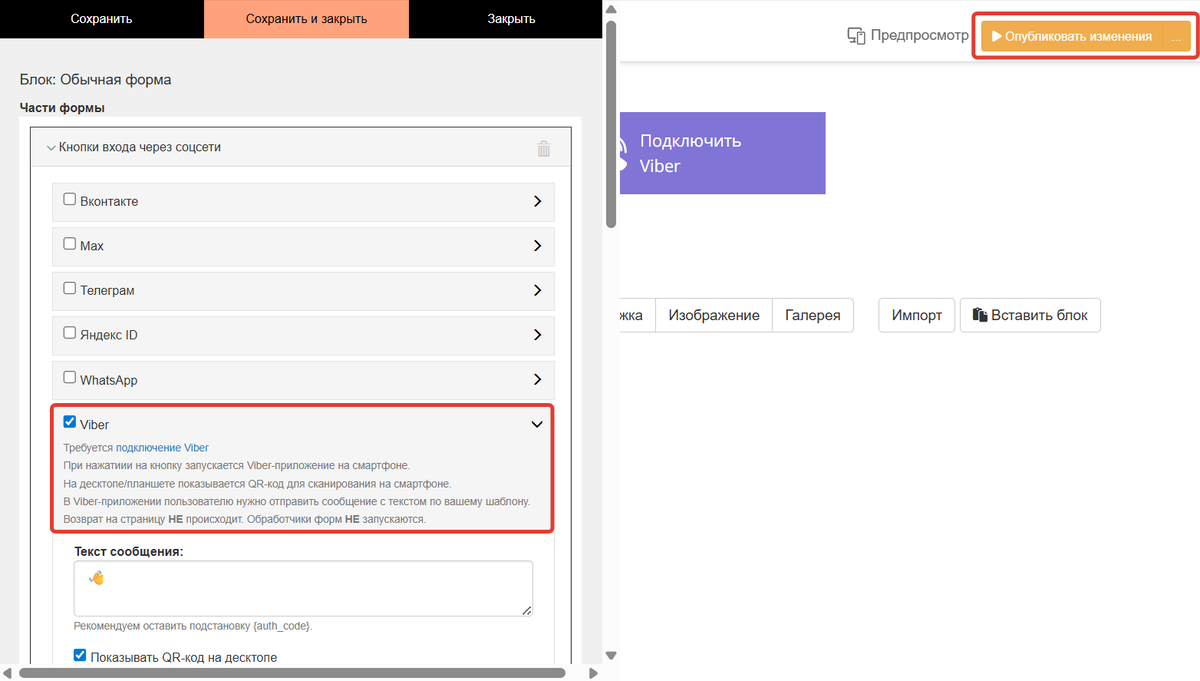Image resolution: width=1200 pixels, height=681 pixels.
Task: Select the Изображение block option
Action: pyautogui.click(x=714, y=315)
